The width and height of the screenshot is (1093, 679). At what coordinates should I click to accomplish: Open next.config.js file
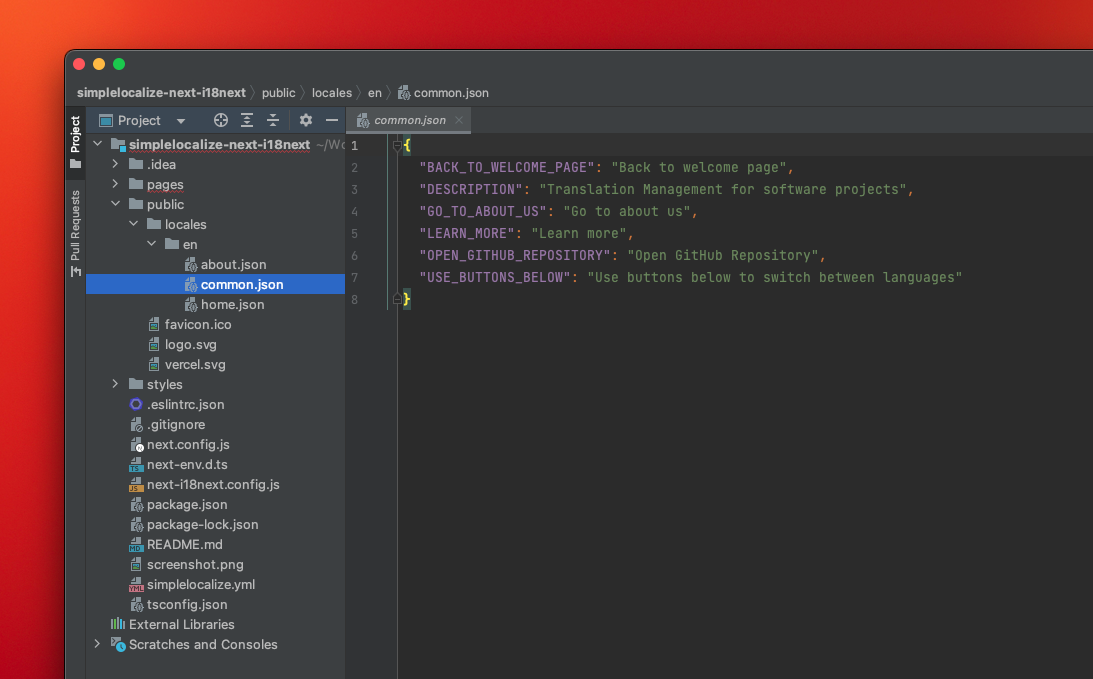pyautogui.click(x=188, y=445)
